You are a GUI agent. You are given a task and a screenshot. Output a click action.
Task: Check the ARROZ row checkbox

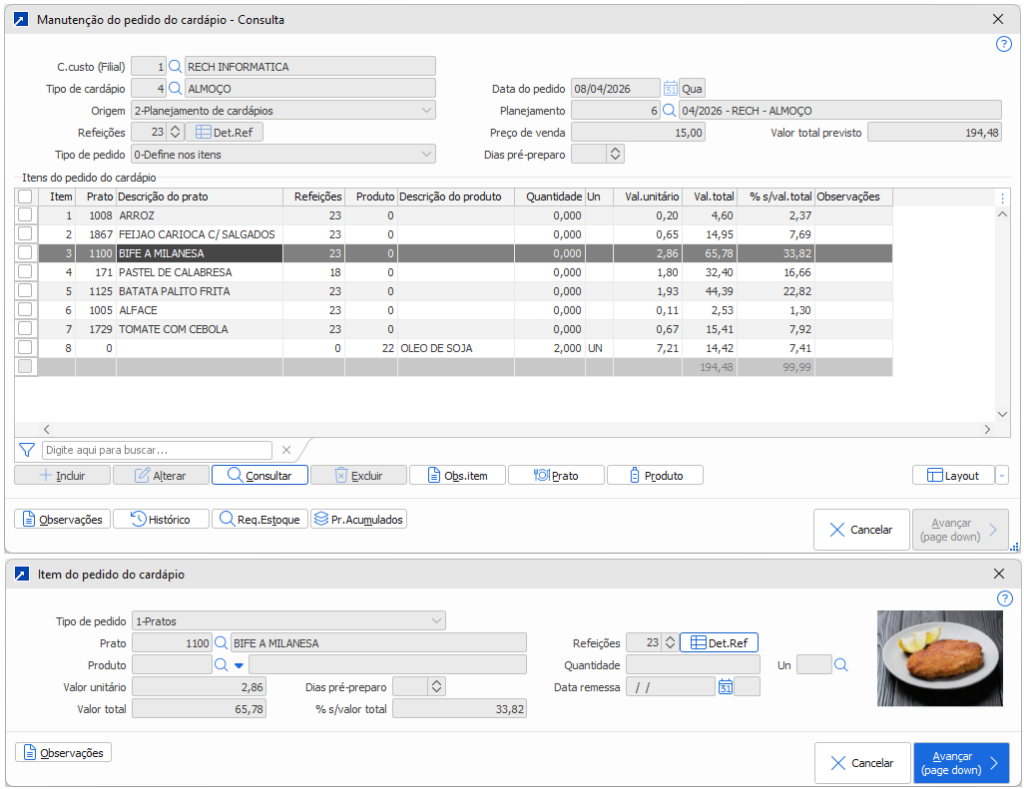point(25,215)
